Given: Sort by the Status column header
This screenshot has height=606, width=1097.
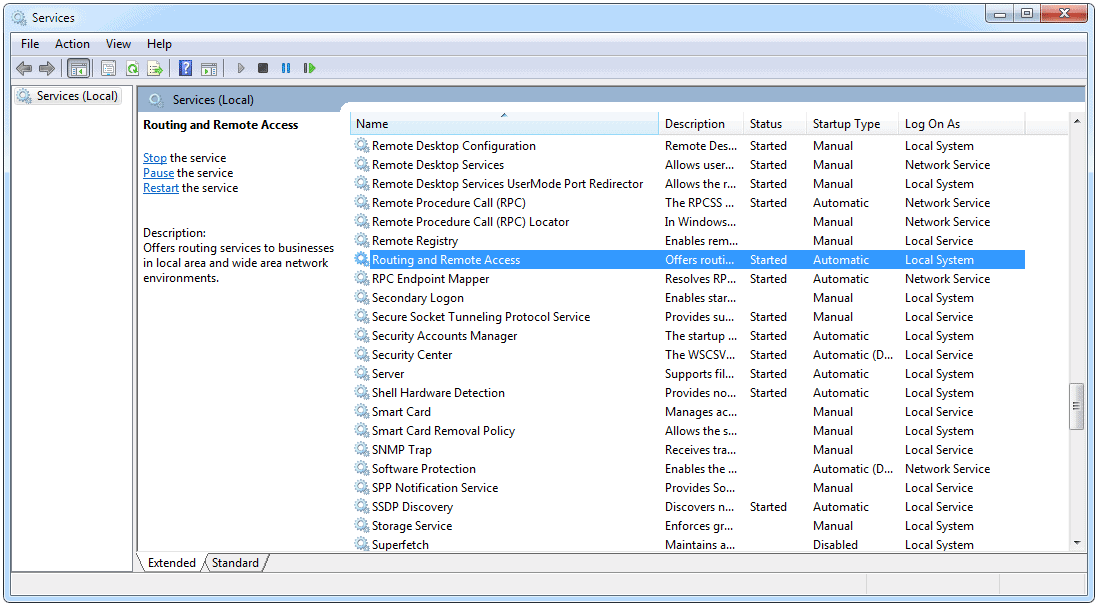Looking at the screenshot, I should [x=775, y=124].
